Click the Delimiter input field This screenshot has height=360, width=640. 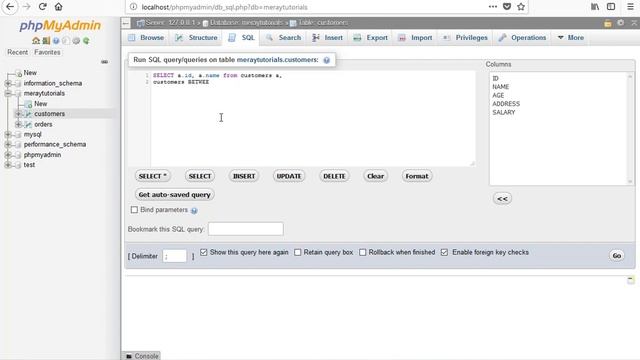click(x=175, y=256)
